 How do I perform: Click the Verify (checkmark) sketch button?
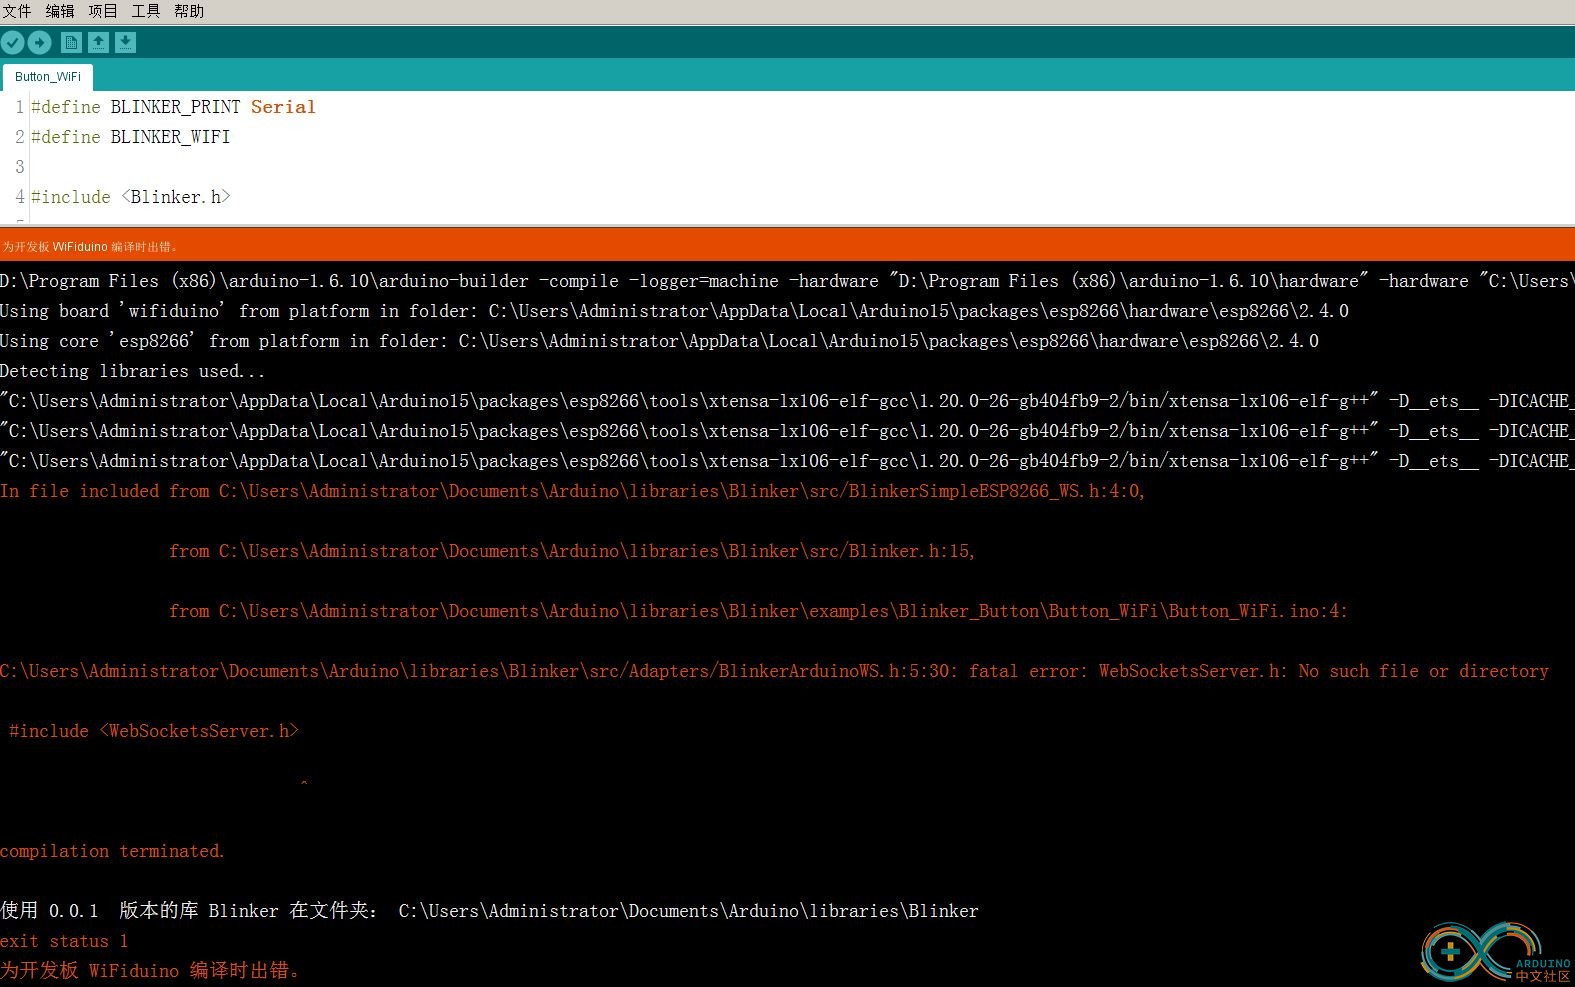point(13,42)
